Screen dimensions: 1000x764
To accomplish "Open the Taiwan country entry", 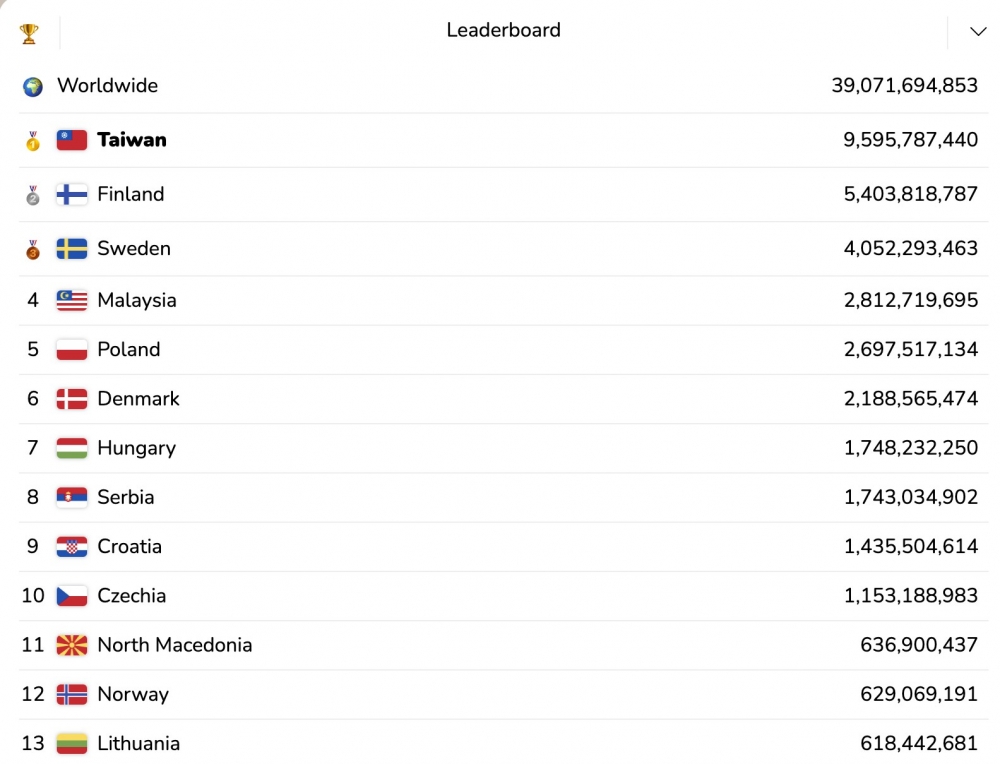I will 132,140.
